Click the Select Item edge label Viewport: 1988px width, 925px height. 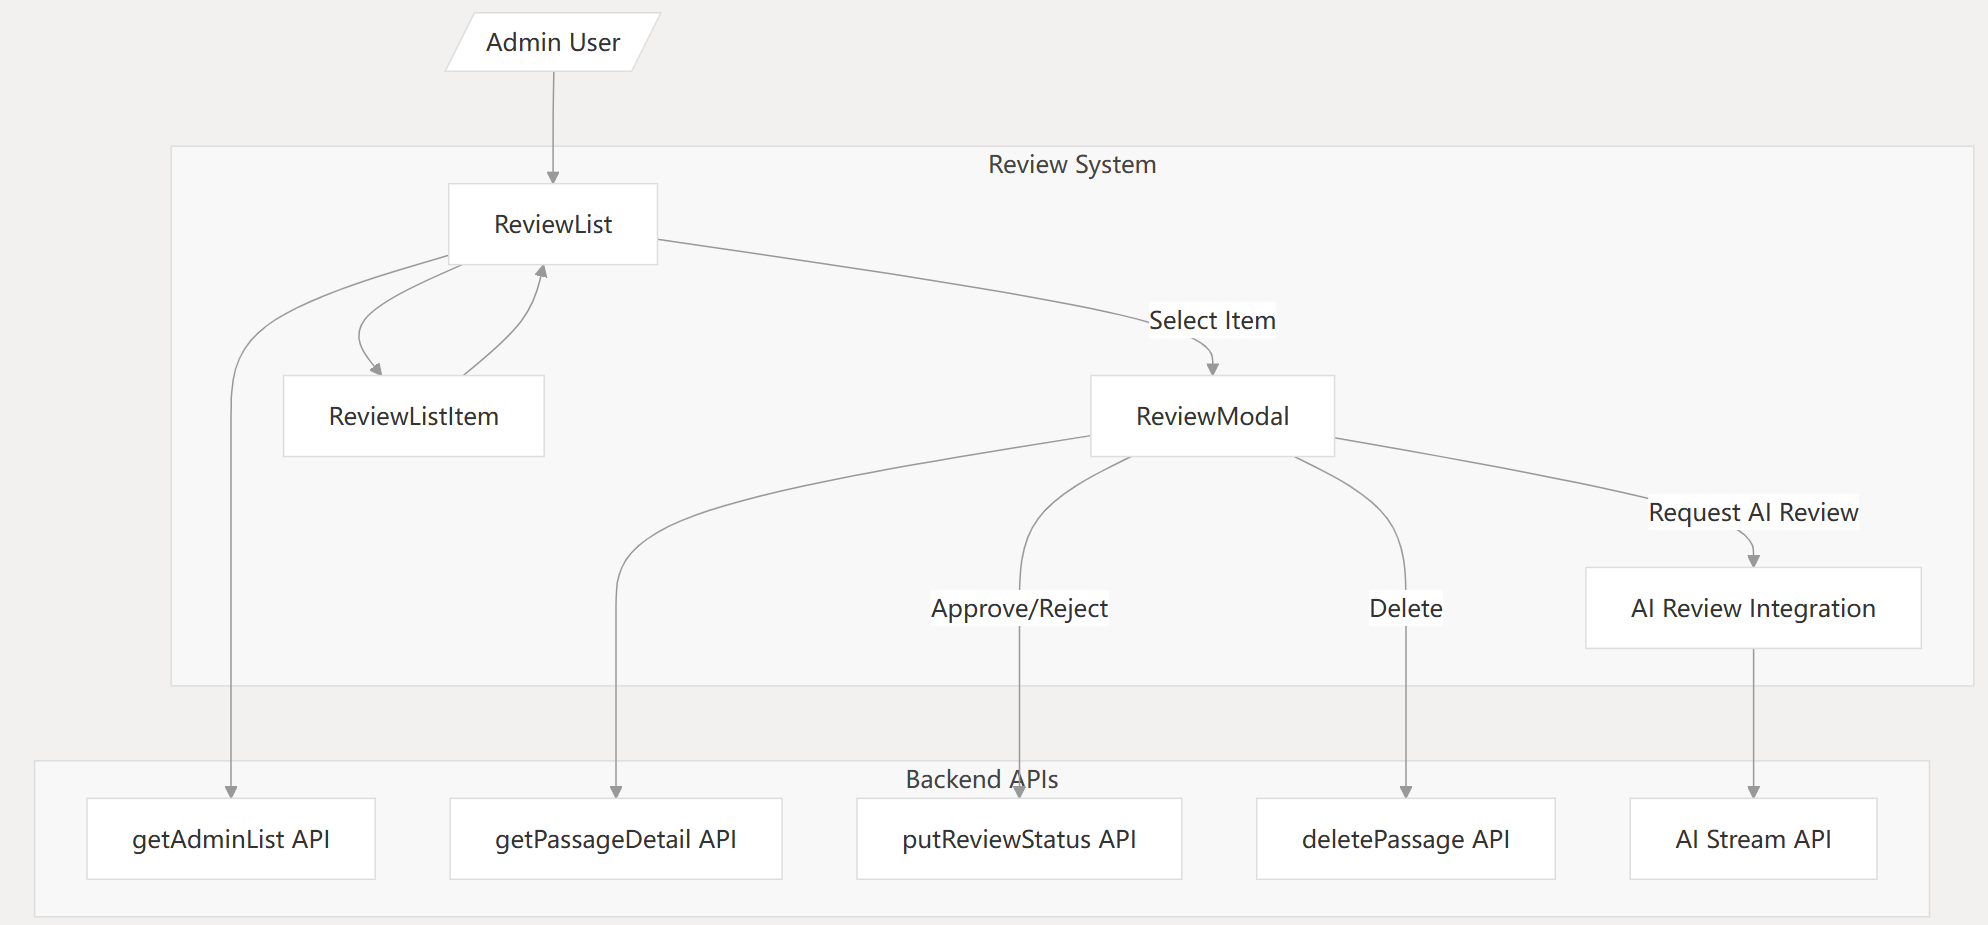pyautogui.click(x=1212, y=320)
